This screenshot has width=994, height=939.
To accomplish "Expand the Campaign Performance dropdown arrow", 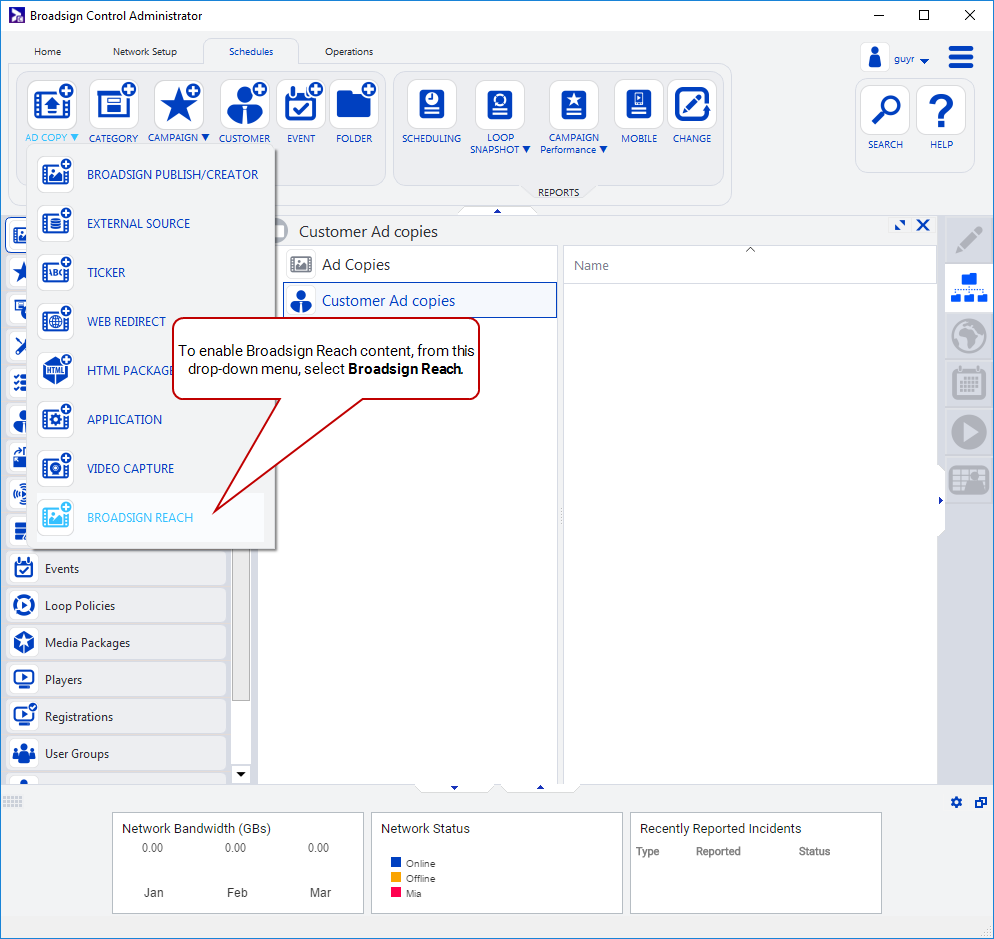I will [604, 150].
